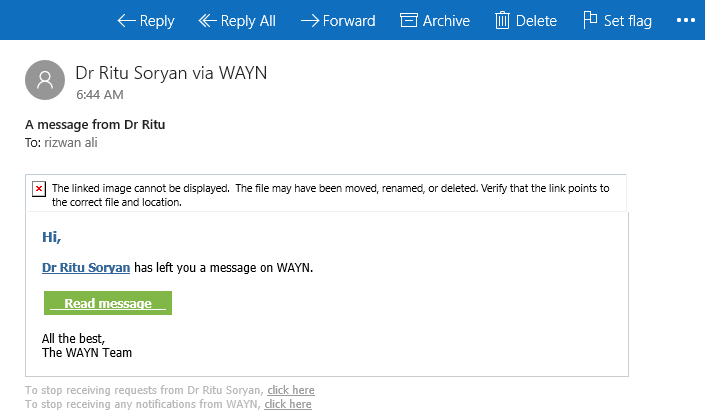Open the Dr Ritu Soryan profile link

pyautogui.click(x=86, y=268)
